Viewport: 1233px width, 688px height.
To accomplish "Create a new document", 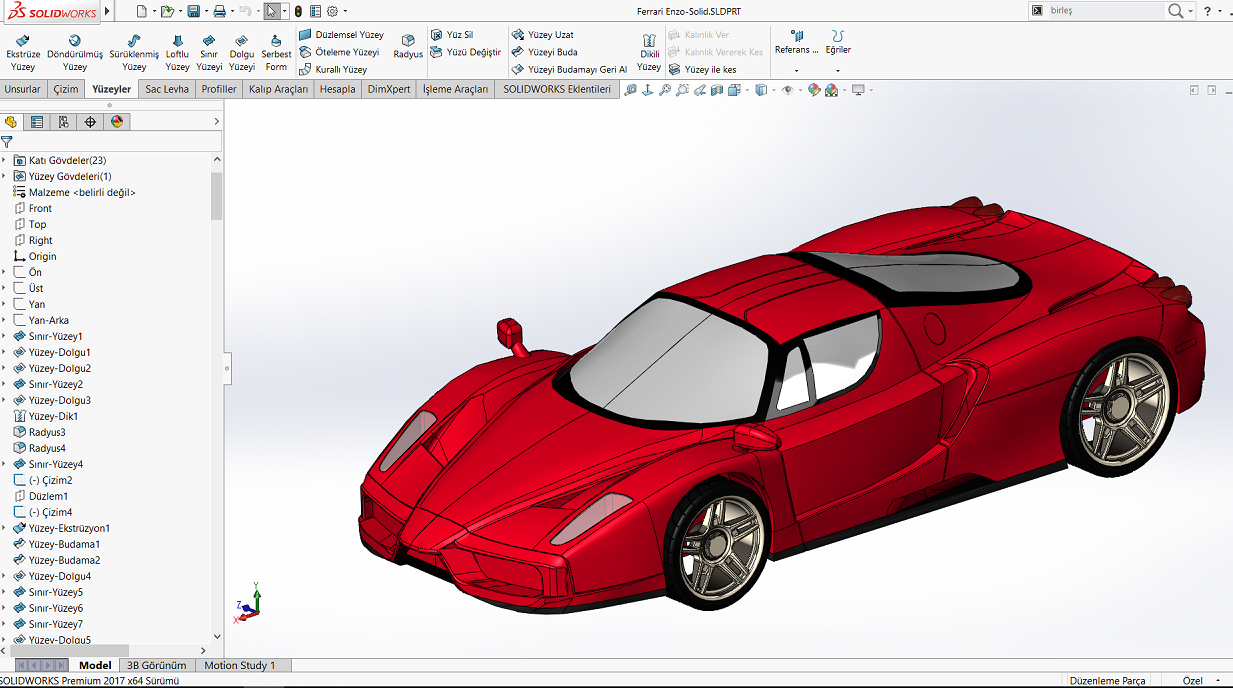I will tap(141, 11).
